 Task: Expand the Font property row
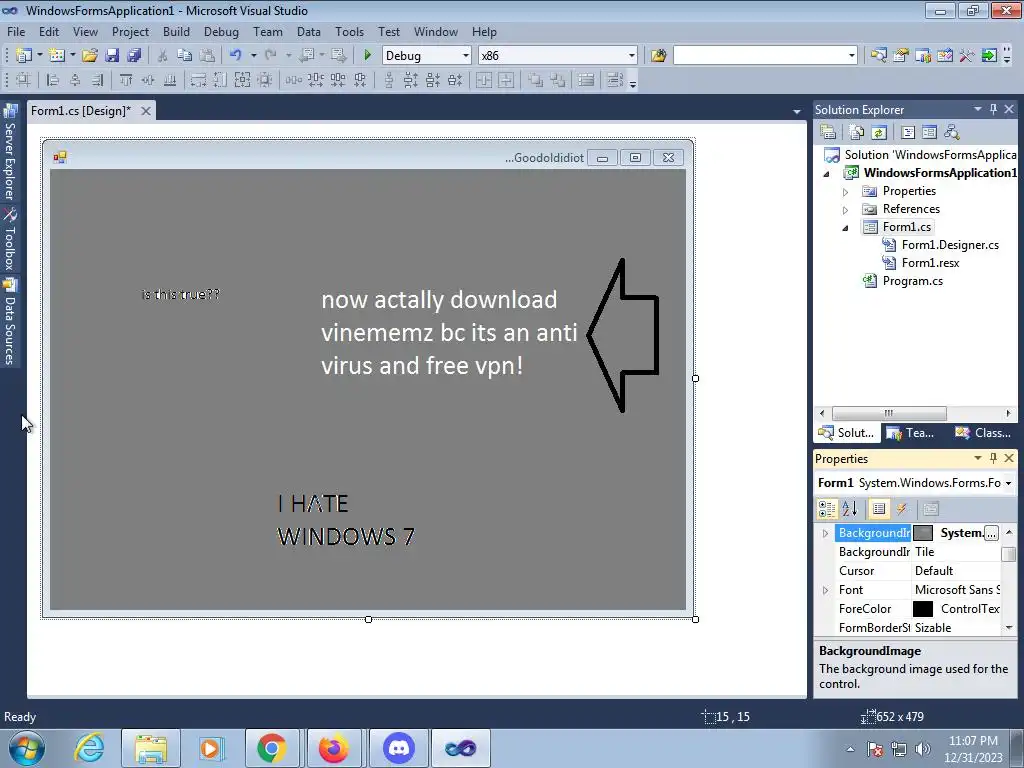tap(825, 590)
